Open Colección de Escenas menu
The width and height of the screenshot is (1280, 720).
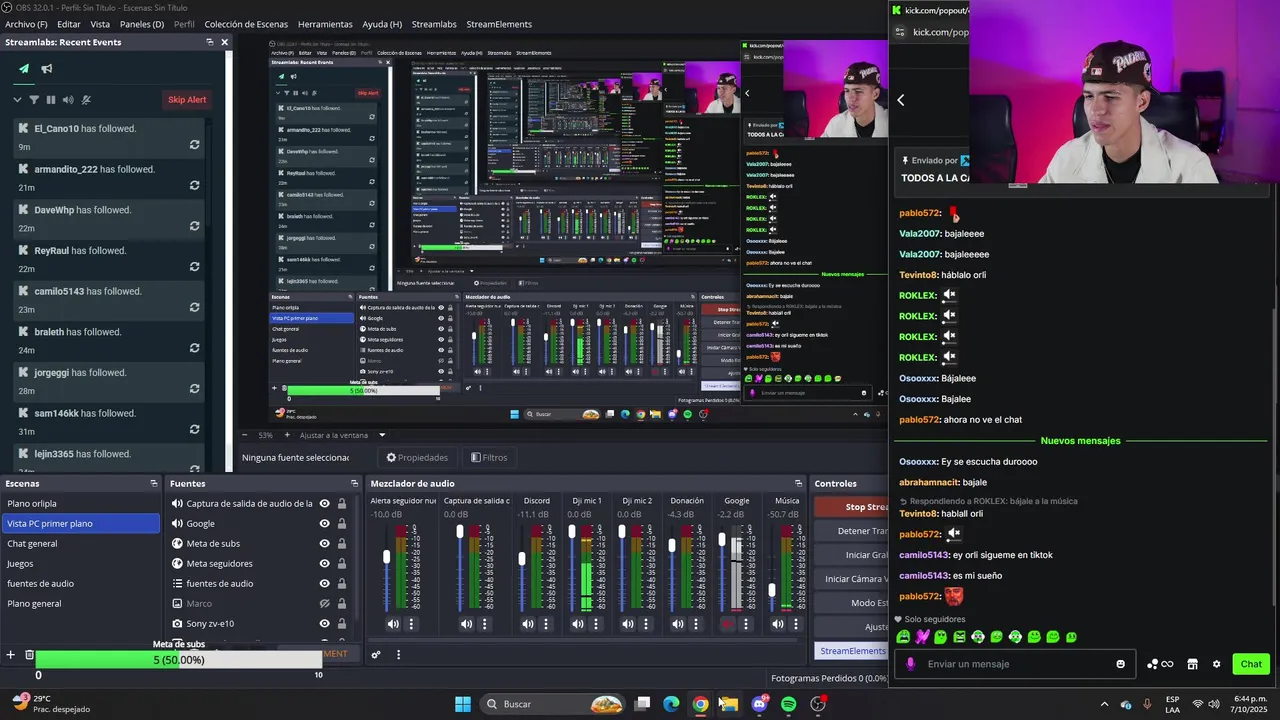(246, 24)
